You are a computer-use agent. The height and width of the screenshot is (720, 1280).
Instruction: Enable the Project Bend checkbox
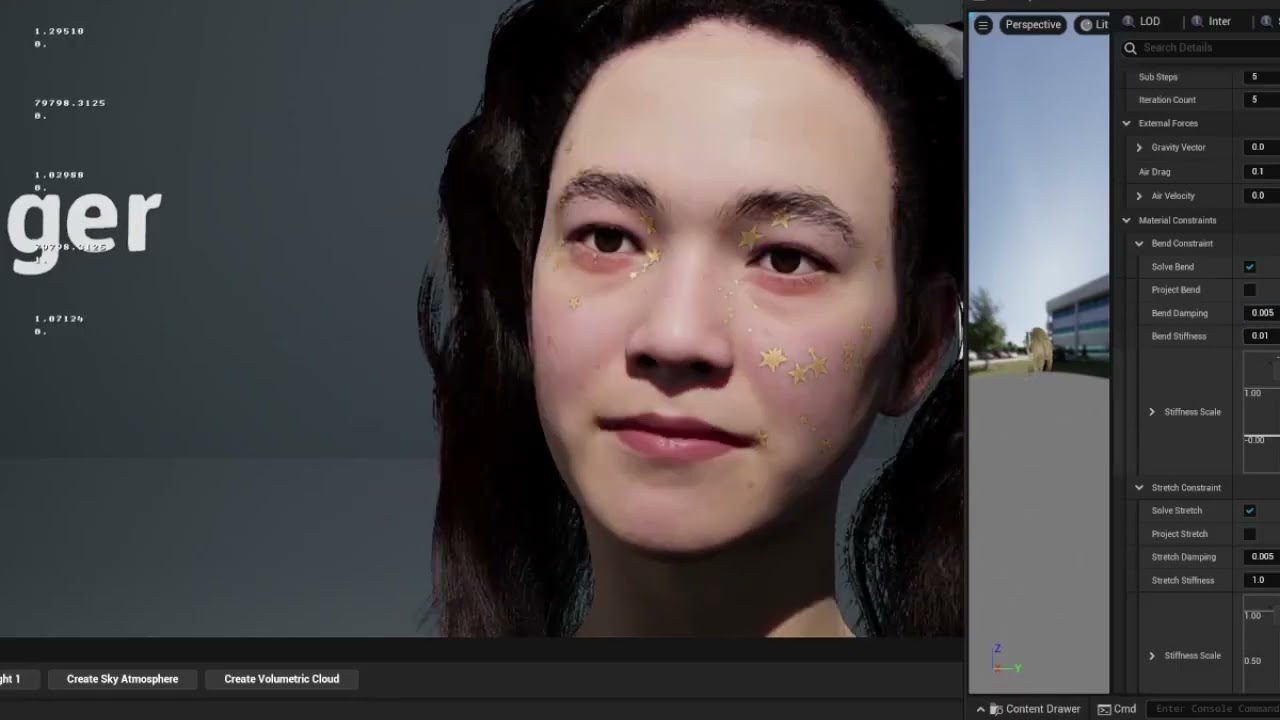pos(1250,290)
